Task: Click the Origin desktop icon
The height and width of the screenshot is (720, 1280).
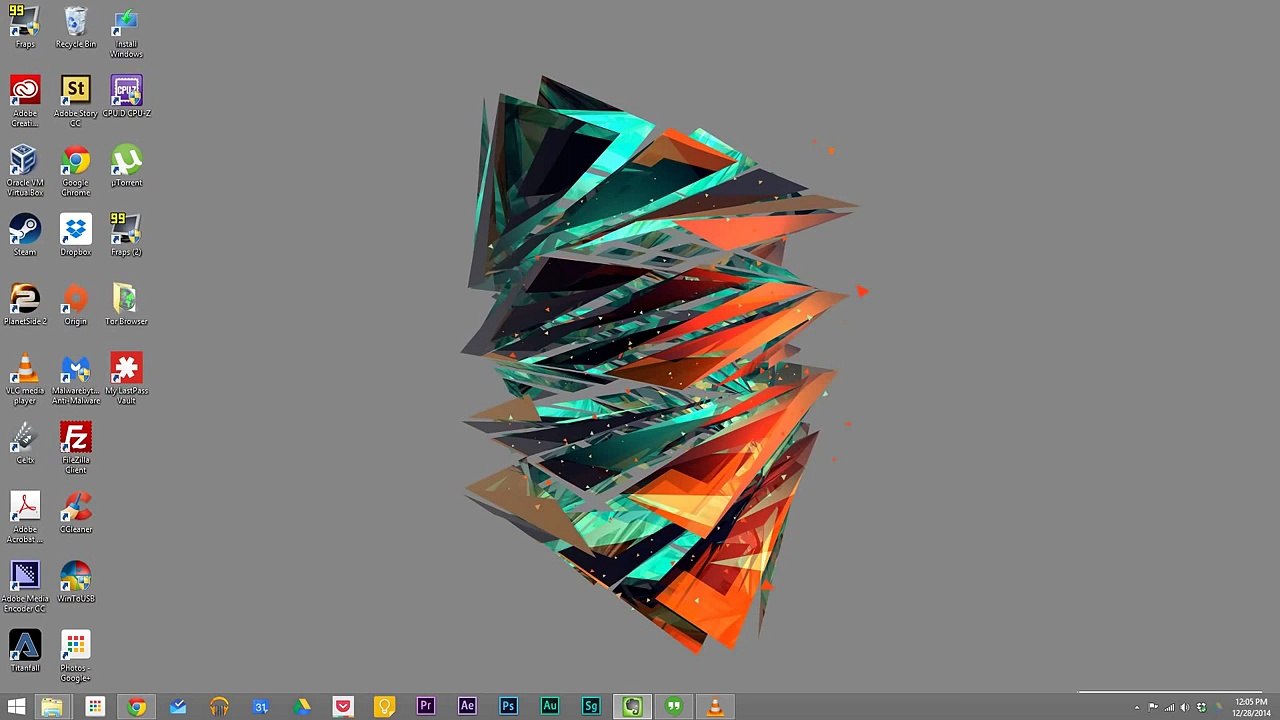Action: coord(76,304)
